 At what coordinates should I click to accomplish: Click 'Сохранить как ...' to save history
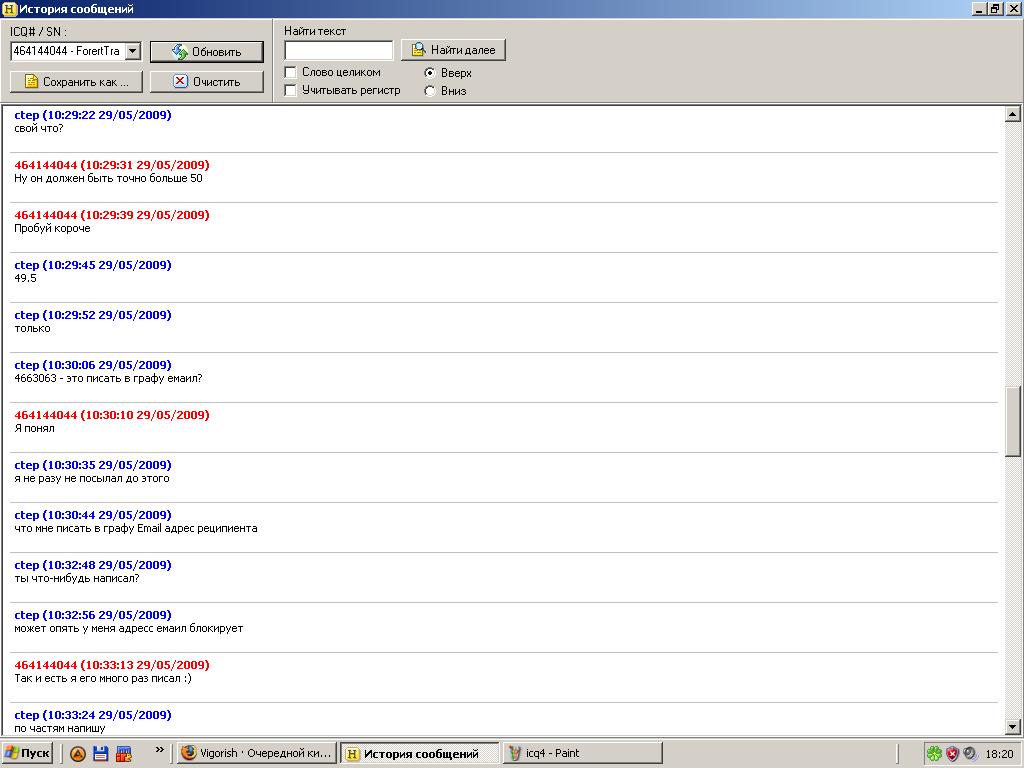point(76,82)
